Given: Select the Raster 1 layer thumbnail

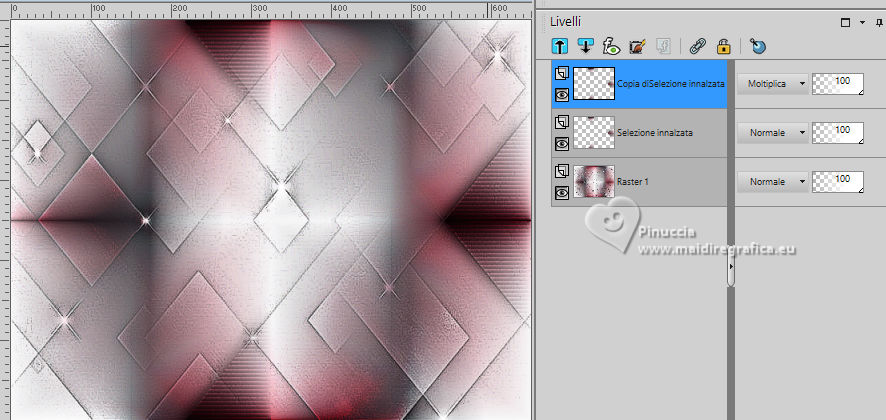Looking at the screenshot, I should [x=594, y=181].
